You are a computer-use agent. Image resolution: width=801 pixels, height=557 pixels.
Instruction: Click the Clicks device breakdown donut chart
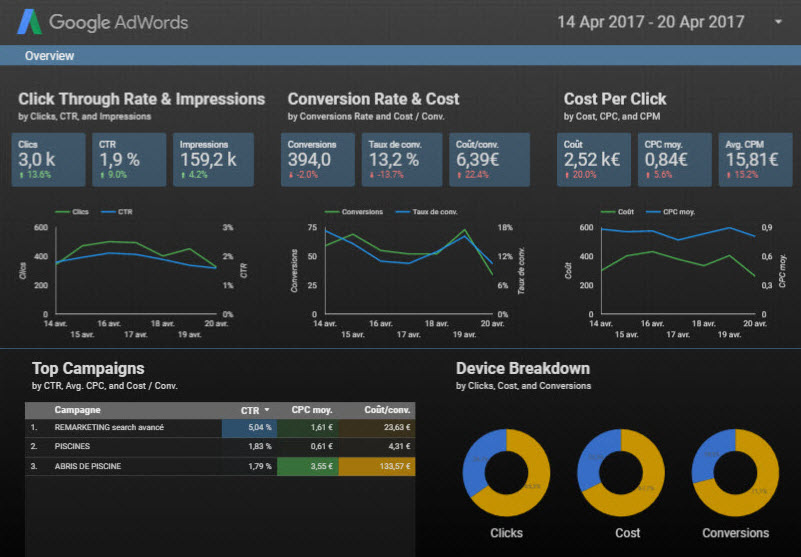coord(506,473)
